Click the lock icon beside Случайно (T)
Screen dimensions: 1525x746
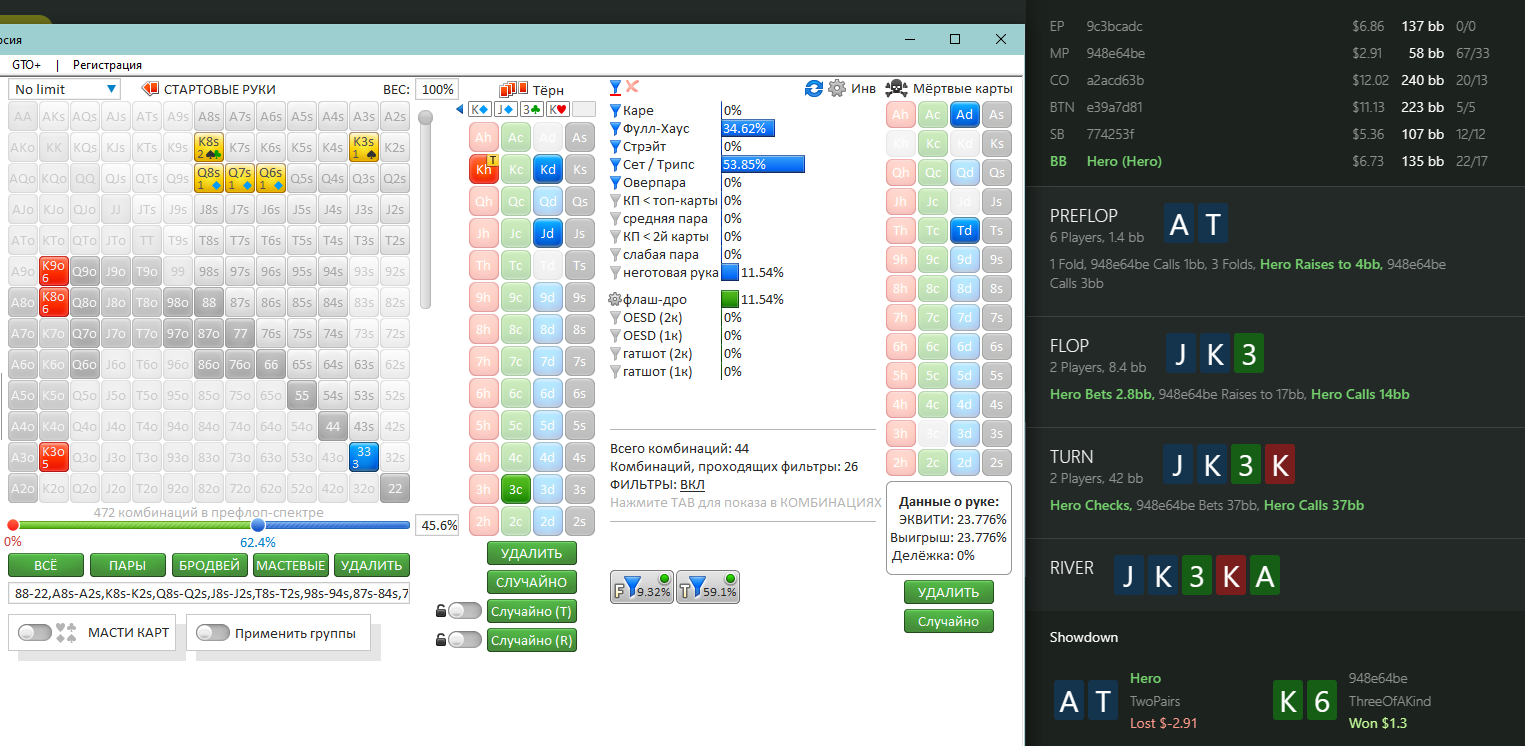(440, 611)
